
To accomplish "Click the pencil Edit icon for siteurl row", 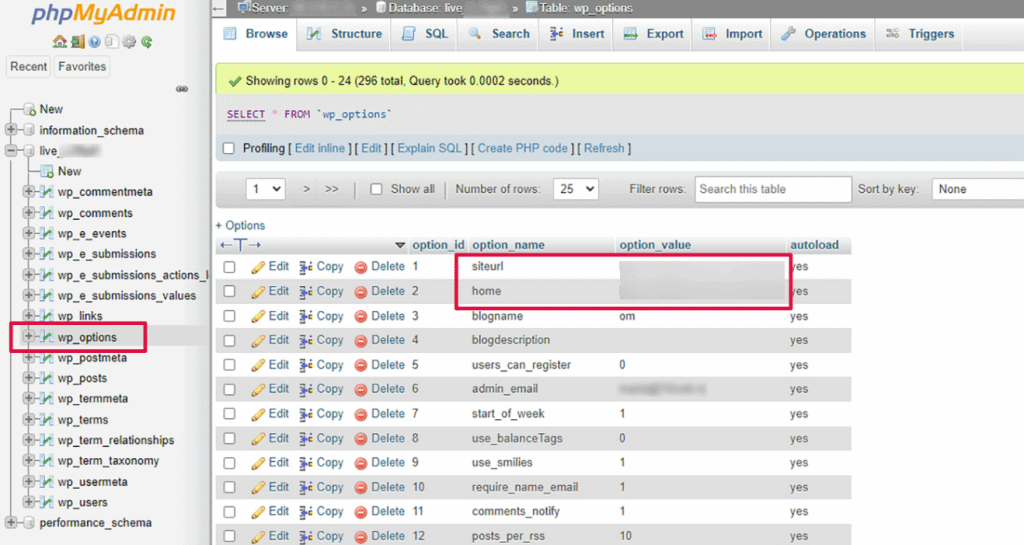I will click(258, 267).
